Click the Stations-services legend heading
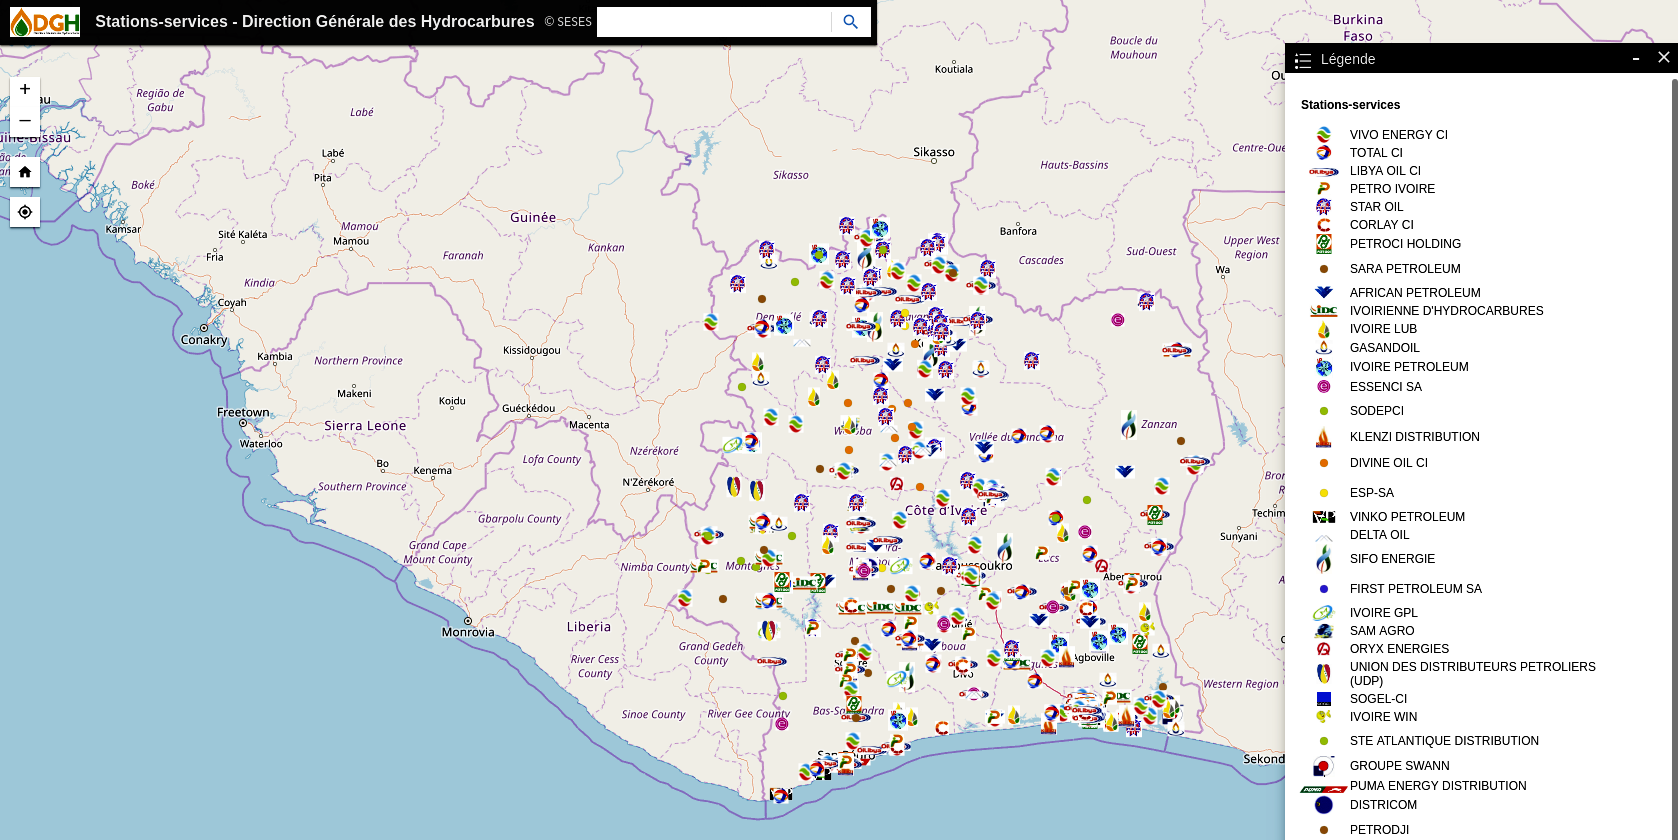1678x840 pixels. [x=1350, y=105]
